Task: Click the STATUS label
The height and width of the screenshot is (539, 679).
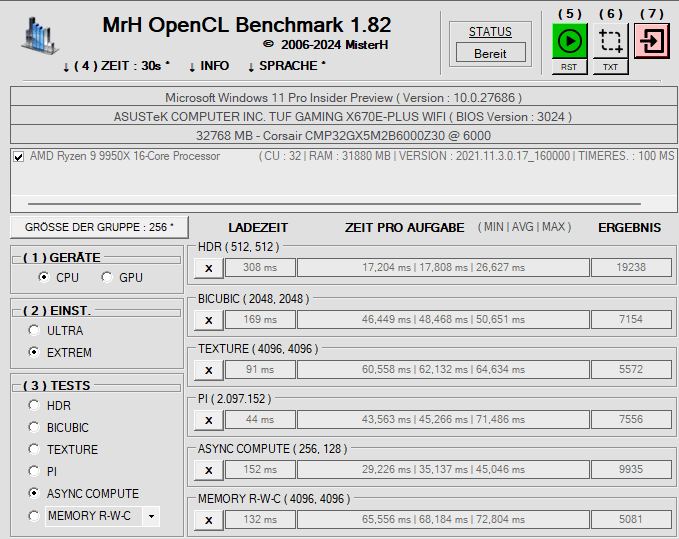Action: (x=490, y=32)
